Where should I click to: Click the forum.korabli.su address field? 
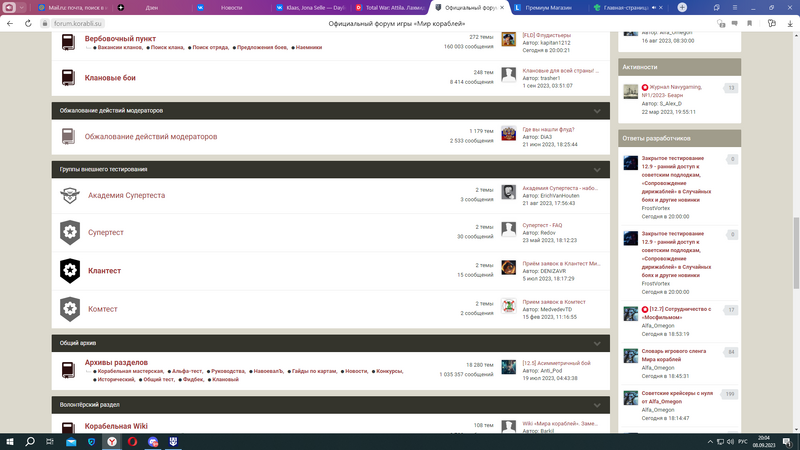[78, 23]
